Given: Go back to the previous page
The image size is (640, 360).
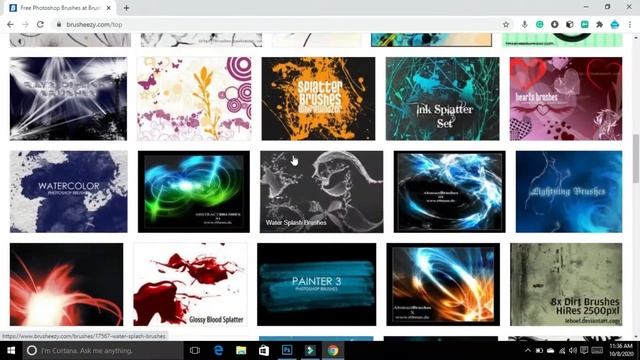Looking at the screenshot, I should pyautogui.click(x=10, y=24).
